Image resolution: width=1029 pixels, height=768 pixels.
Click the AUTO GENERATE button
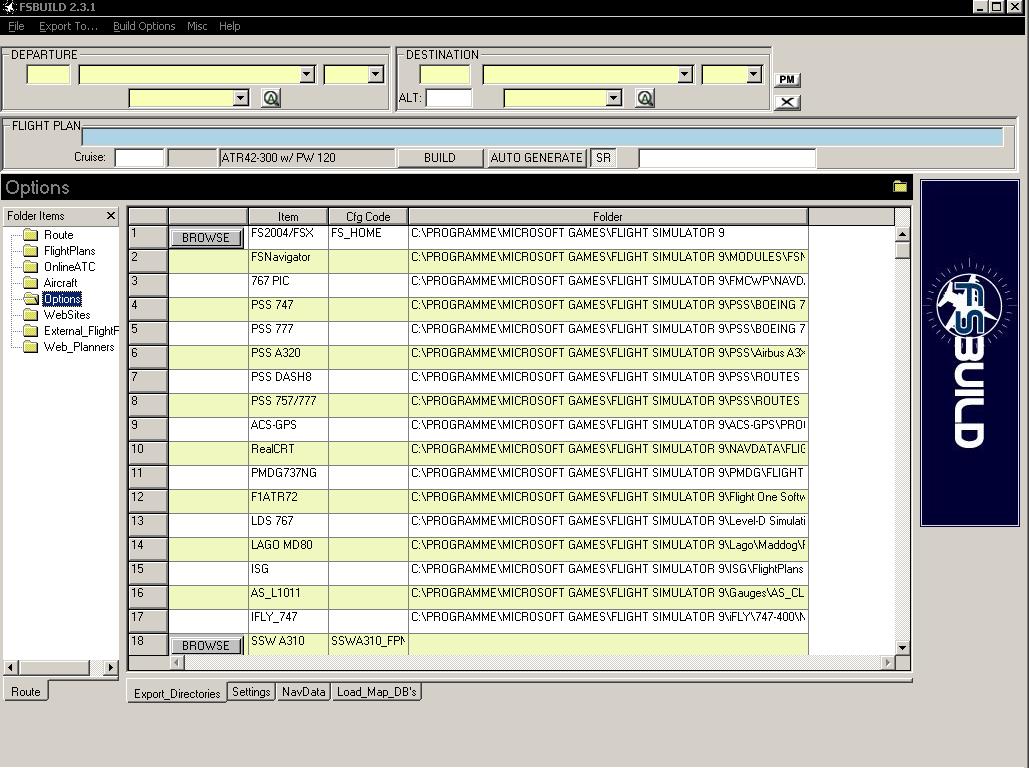pos(536,158)
